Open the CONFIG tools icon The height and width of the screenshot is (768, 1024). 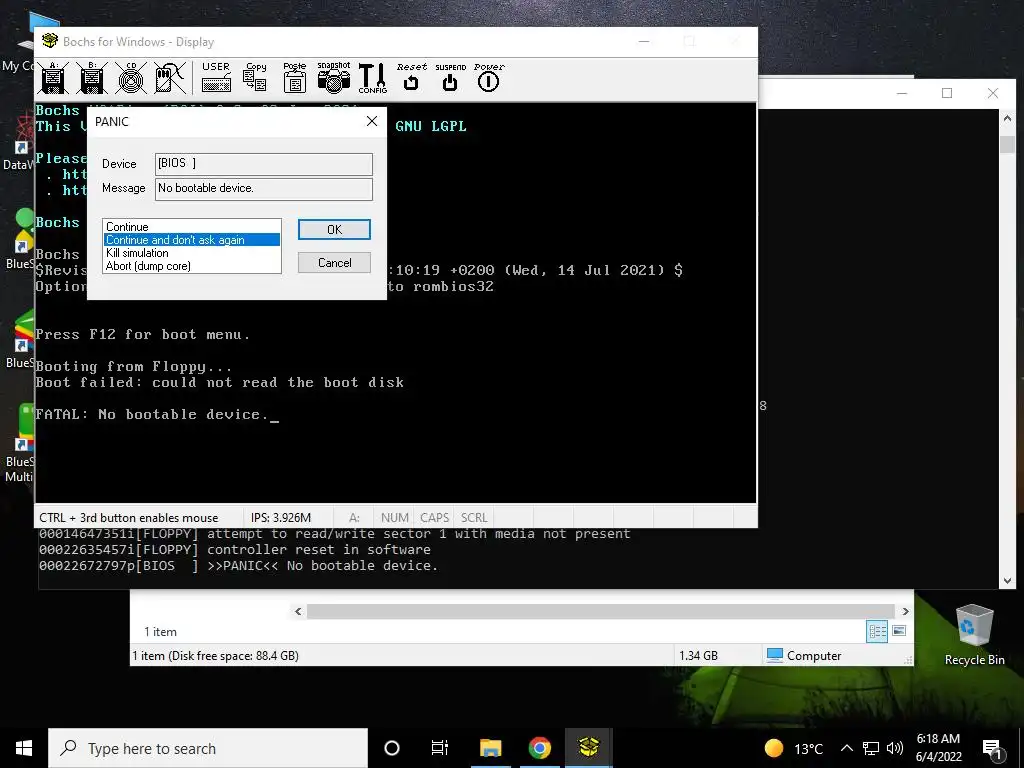pyautogui.click(x=373, y=78)
